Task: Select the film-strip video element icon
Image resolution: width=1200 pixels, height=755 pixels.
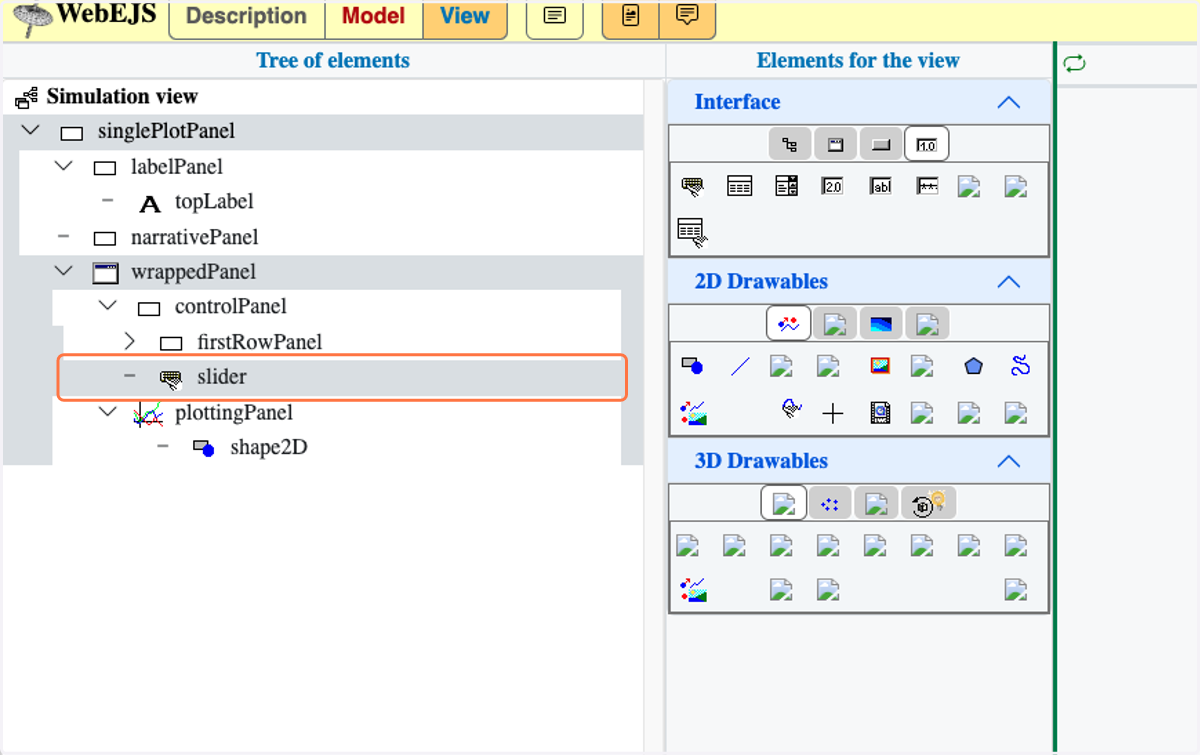Action: coord(880,412)
